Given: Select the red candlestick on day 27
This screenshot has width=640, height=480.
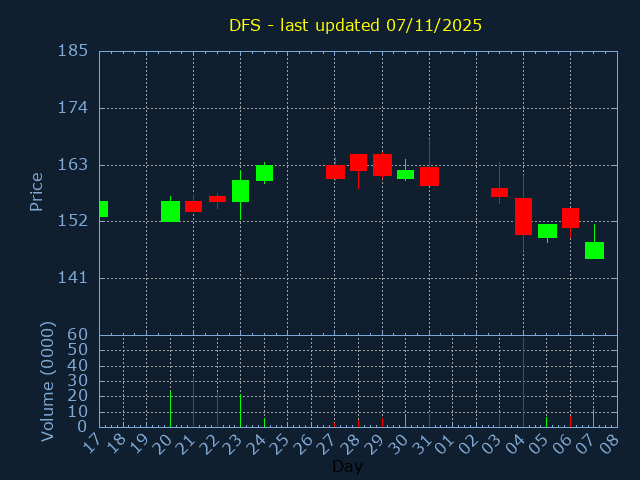Looking at the screenshot, I should point(335,172).
